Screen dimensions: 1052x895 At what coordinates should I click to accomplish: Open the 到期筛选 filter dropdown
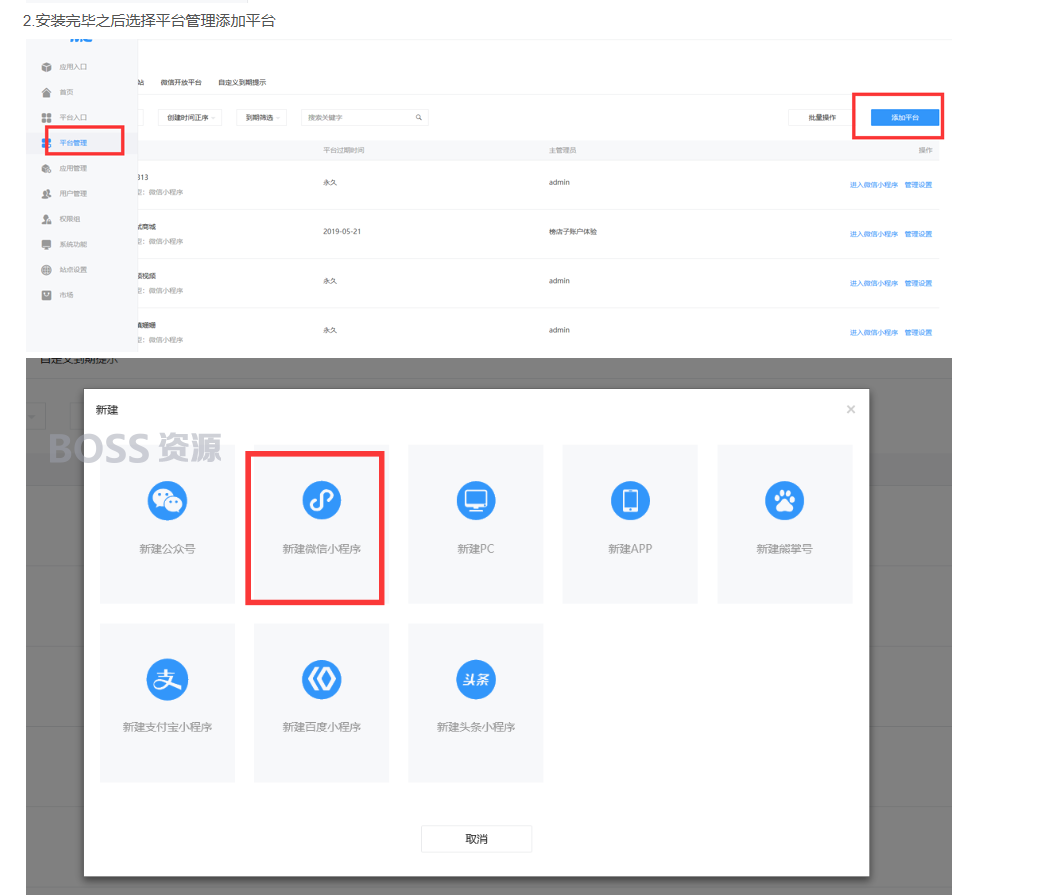coord(262,117)
